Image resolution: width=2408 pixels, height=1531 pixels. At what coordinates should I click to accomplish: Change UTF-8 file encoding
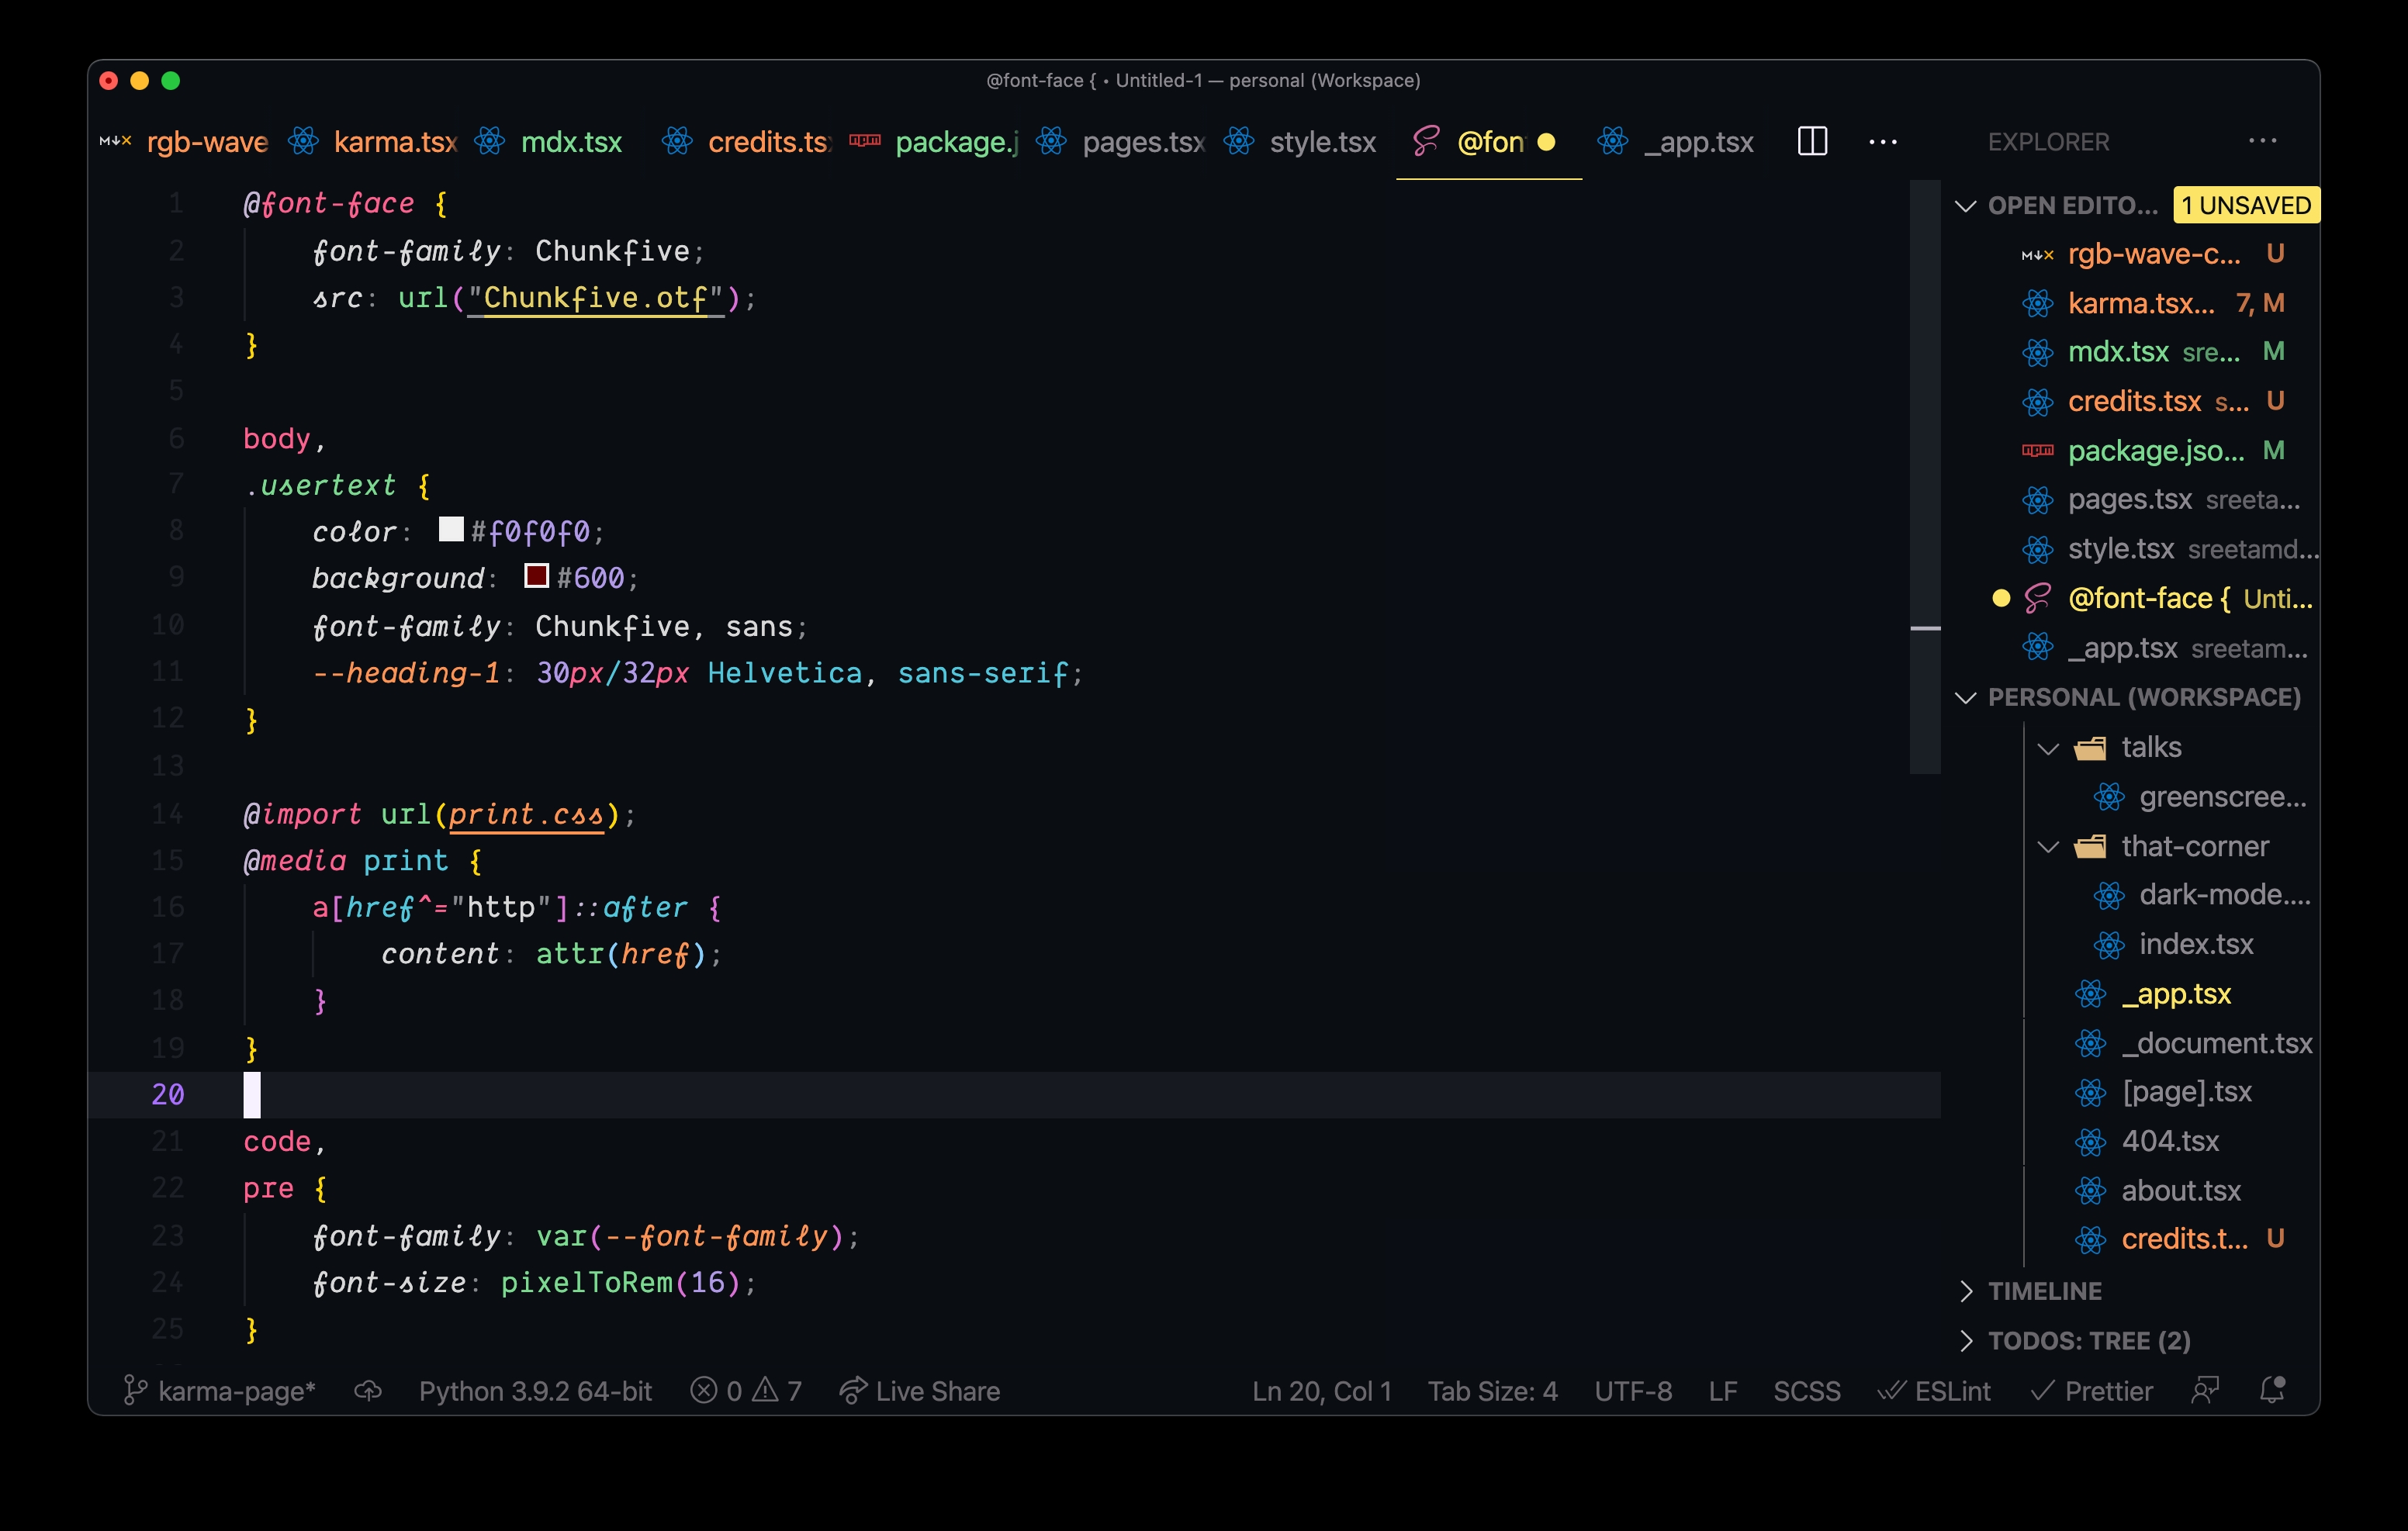(x=1633, y=1391)
